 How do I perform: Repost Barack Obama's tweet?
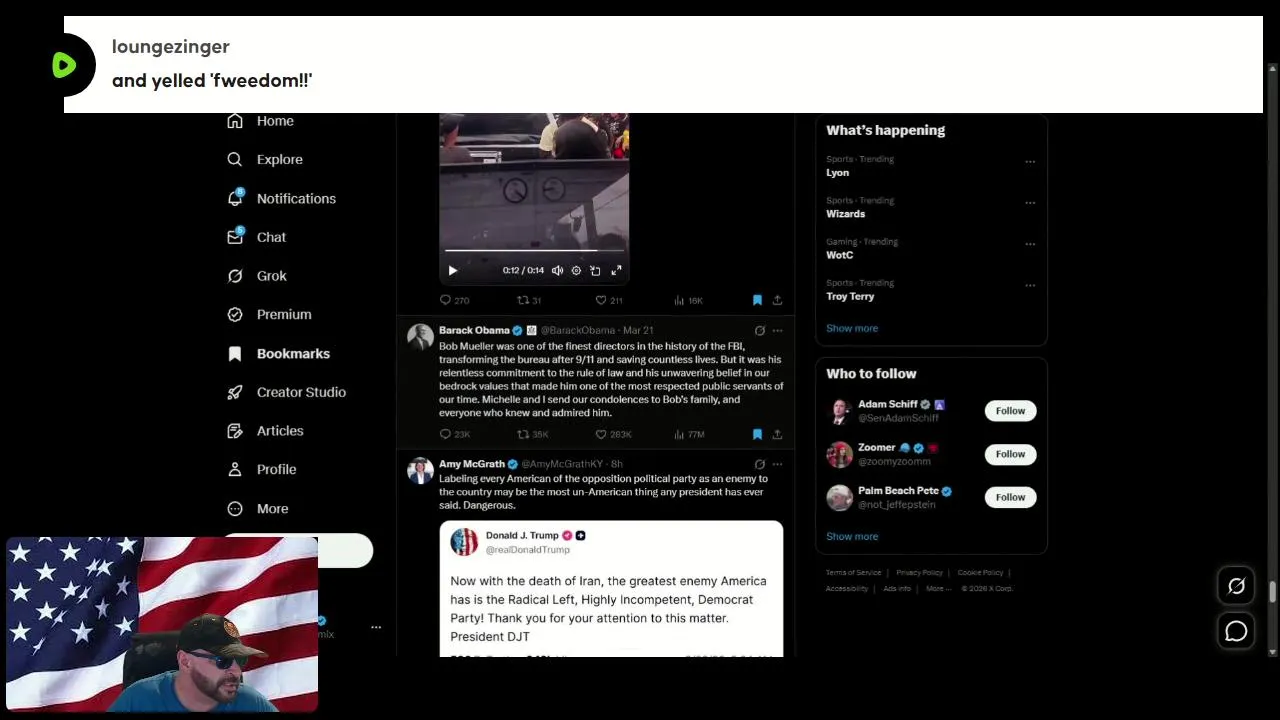532,434
